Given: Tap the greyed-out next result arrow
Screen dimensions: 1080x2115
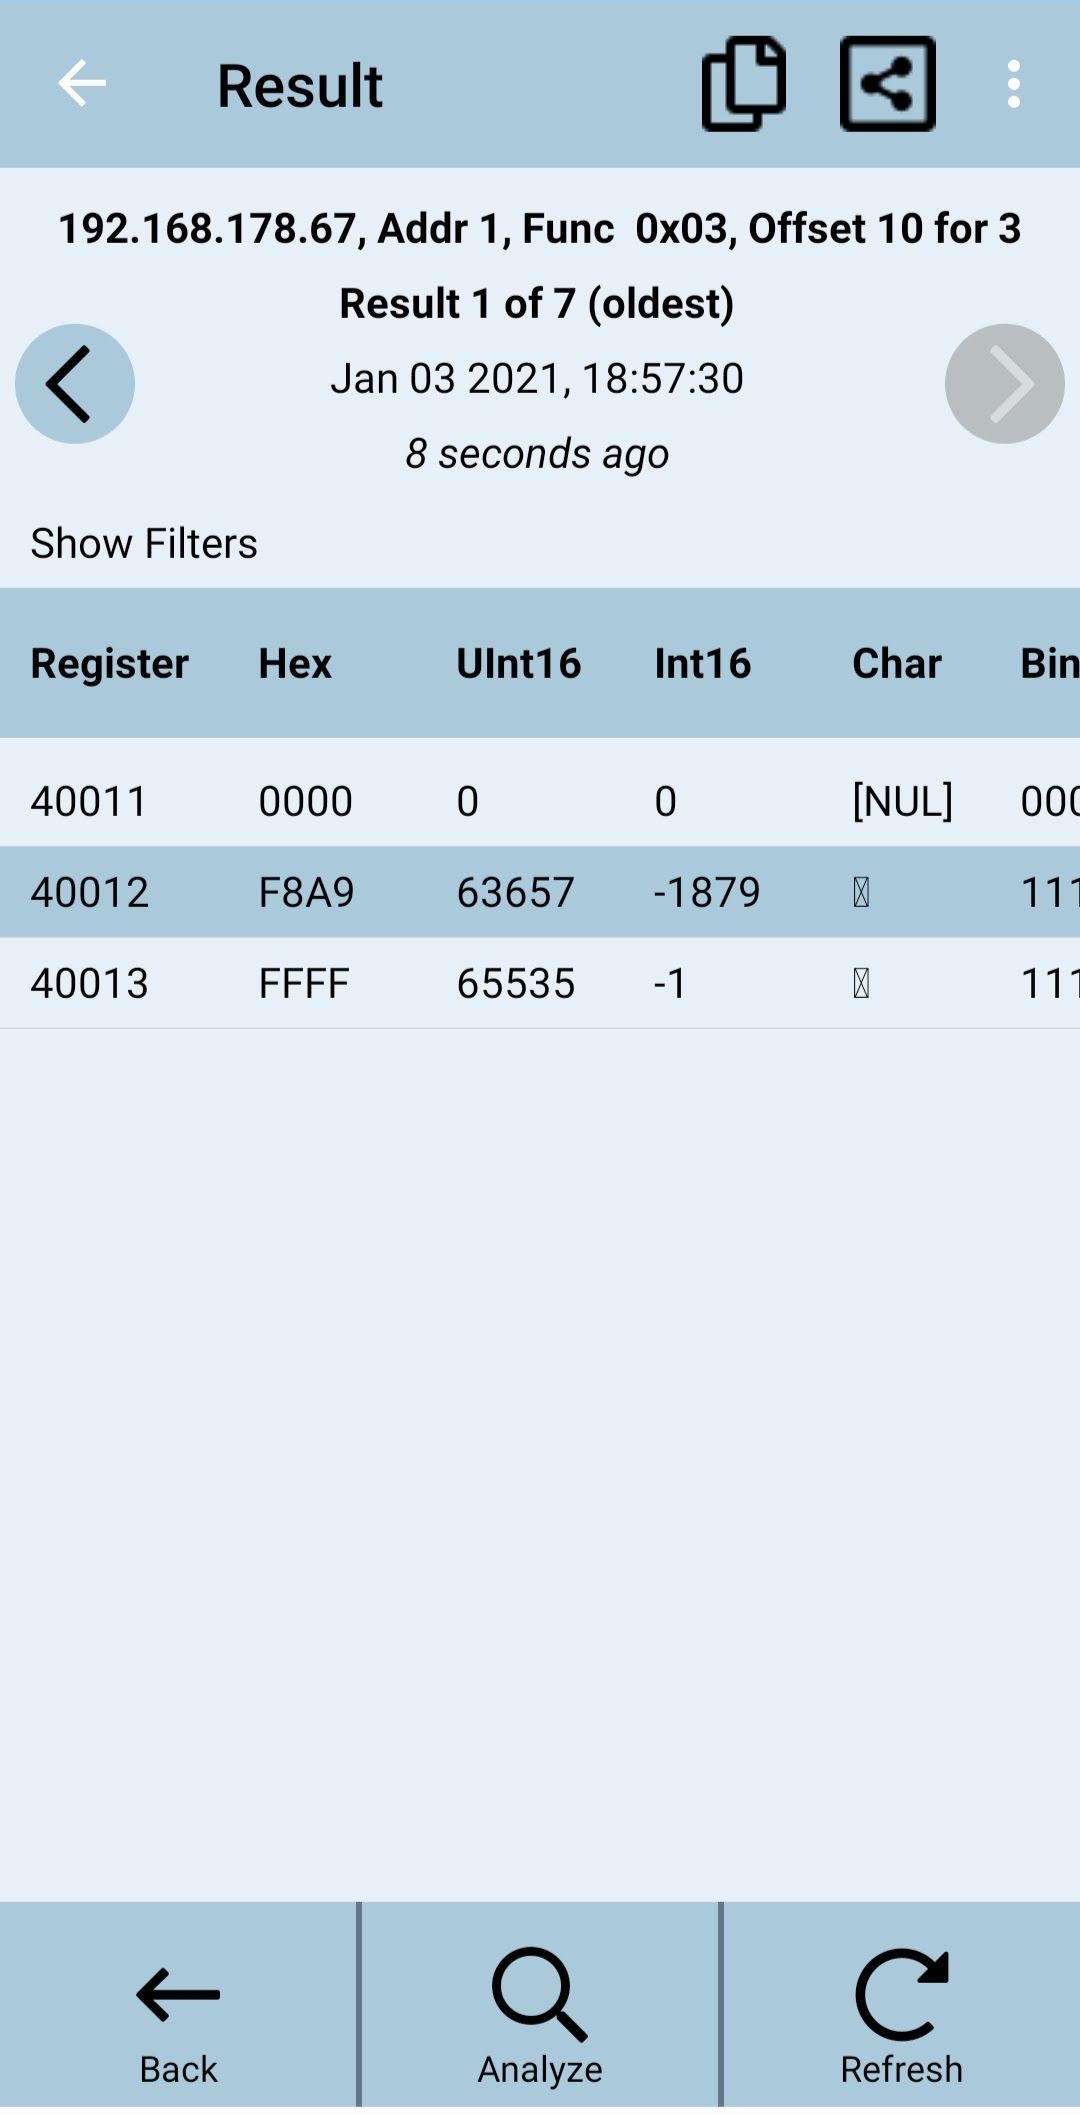Looking at the screenshot, I should click(1004, 384).
